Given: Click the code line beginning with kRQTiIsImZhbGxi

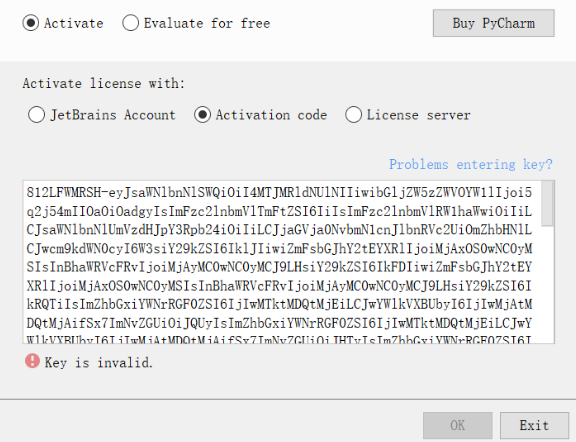Looking at the screenshot, I should tap(279, 304).
